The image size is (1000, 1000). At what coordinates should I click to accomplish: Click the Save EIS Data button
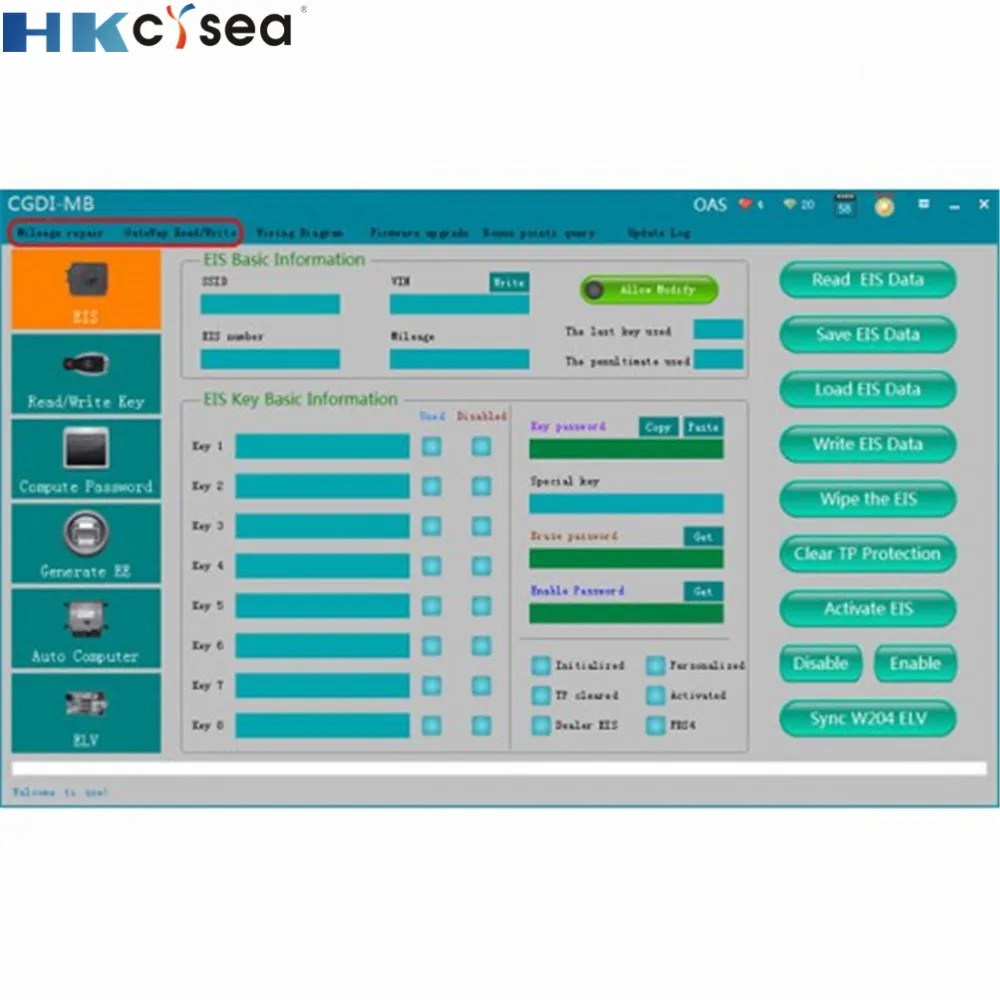(867, 335)
